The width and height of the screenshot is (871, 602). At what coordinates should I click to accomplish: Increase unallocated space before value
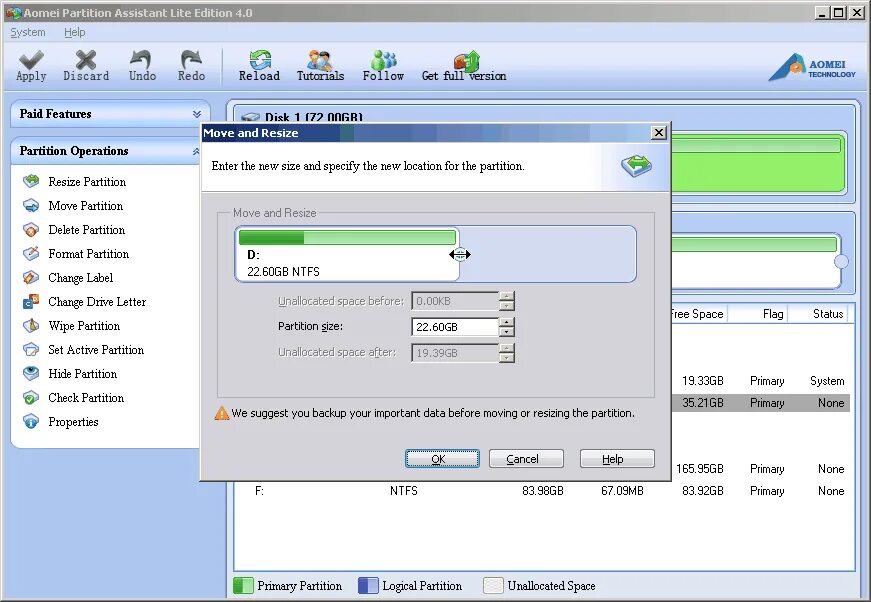pyautogui.click(x=507, y=297)
